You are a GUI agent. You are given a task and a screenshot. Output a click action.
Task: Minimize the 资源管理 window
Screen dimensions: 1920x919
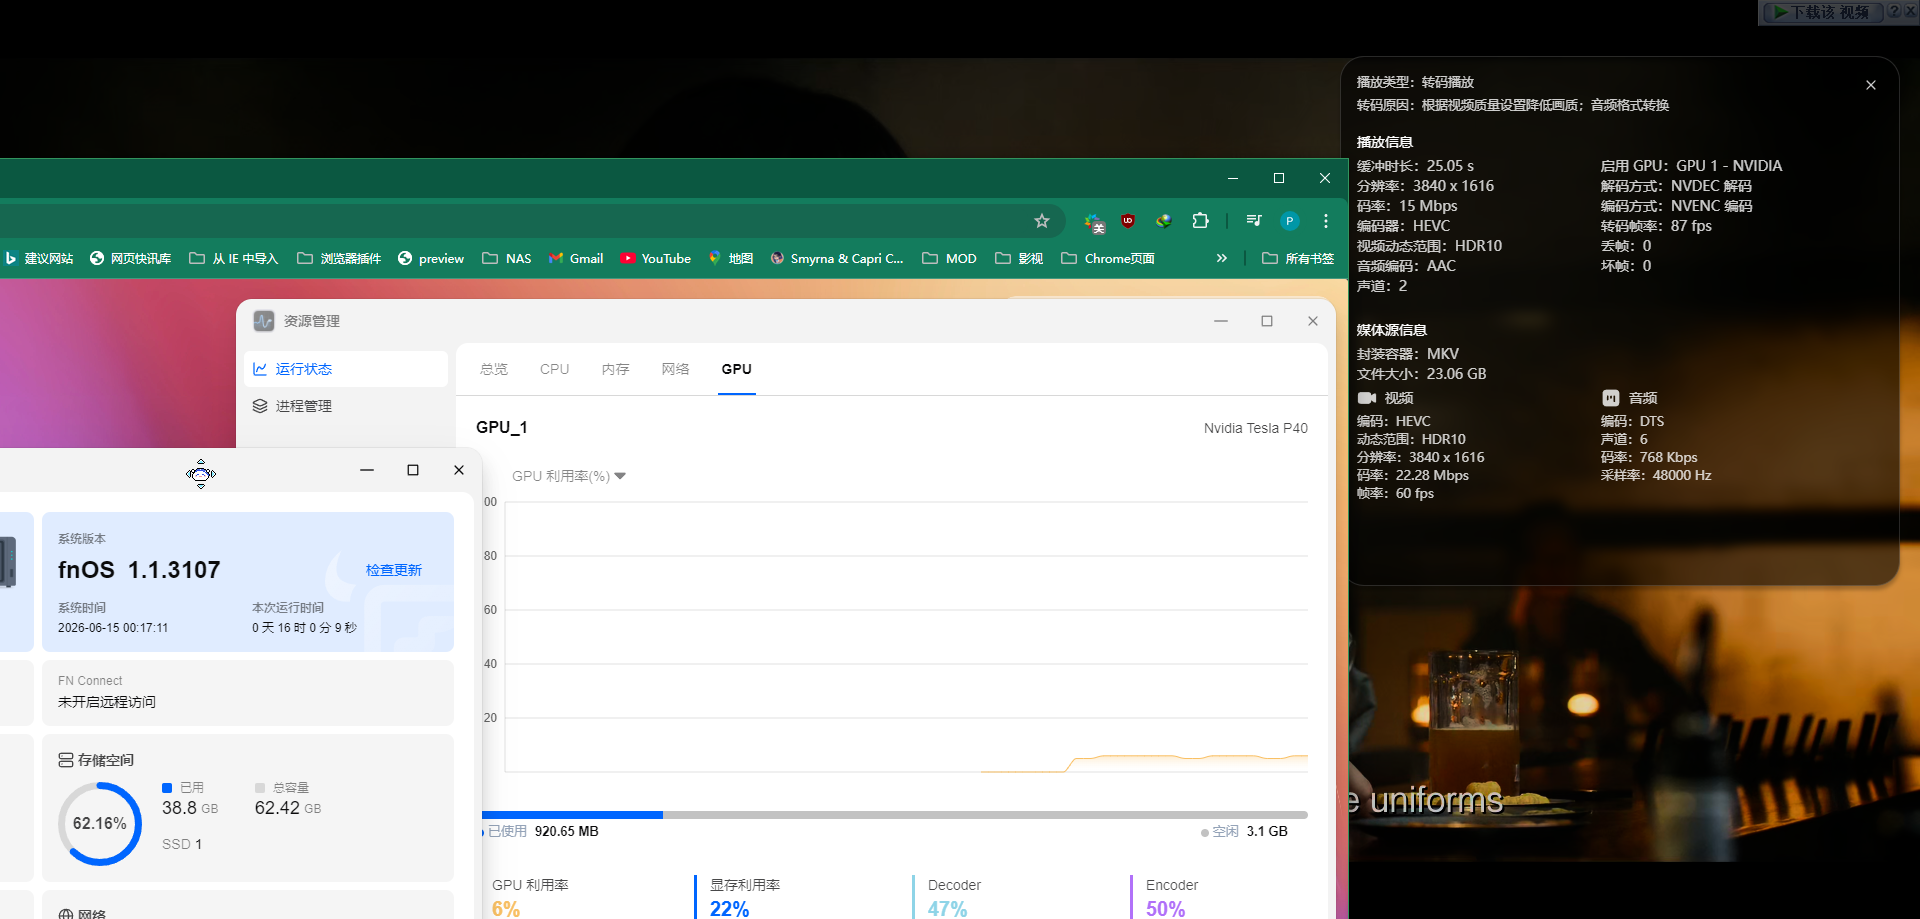(x=1221, y=321)
